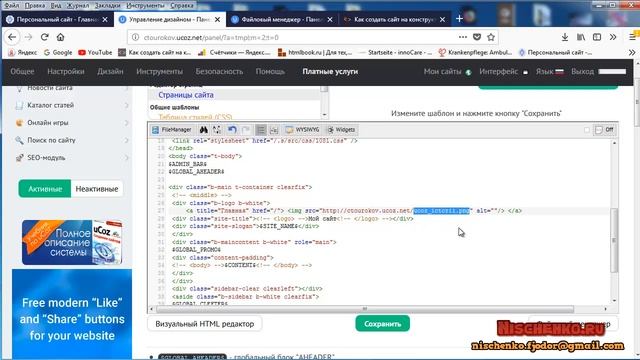
Task: Log out with Выход
Action: pos(582,71)
